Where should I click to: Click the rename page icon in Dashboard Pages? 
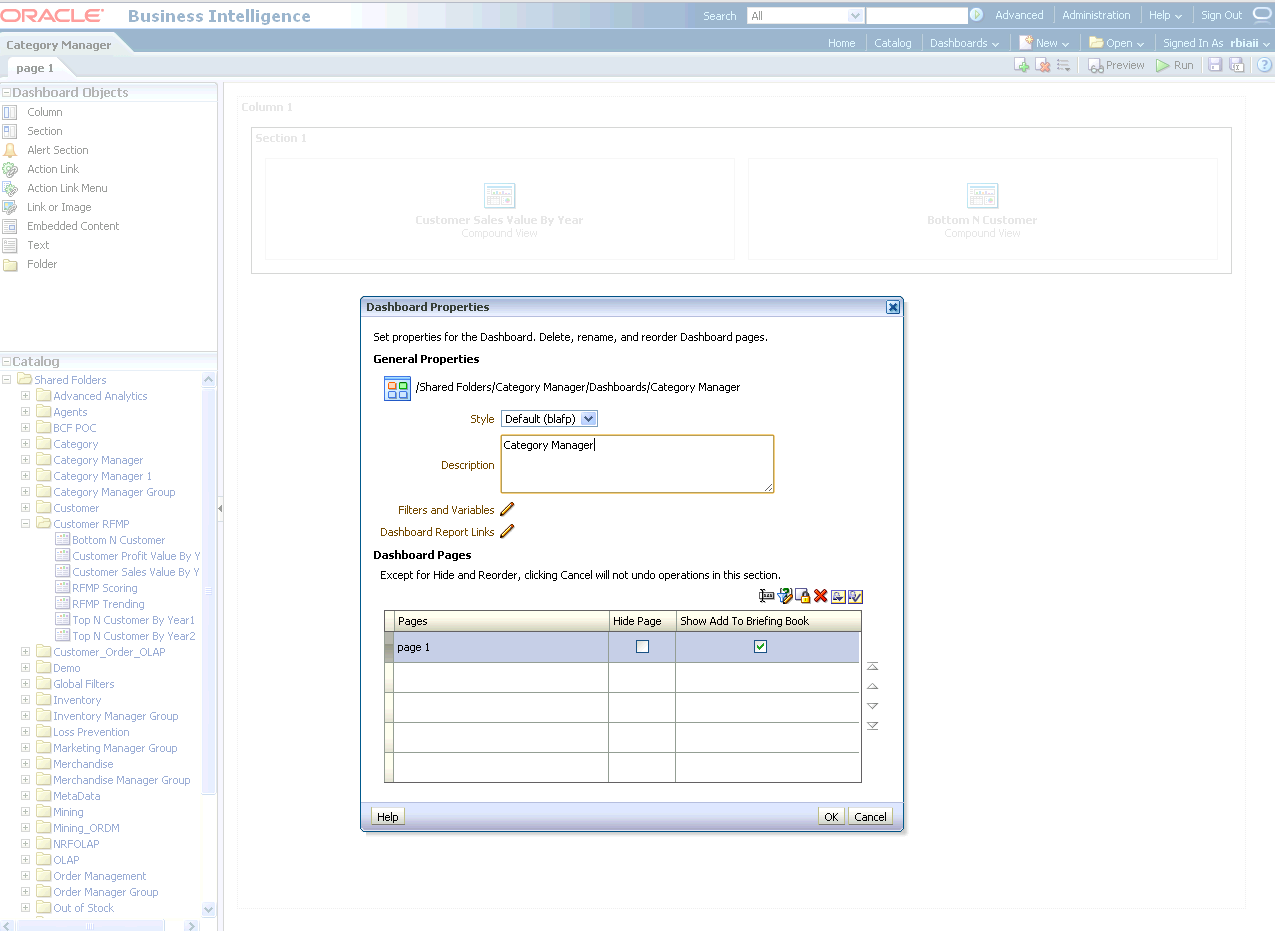tap(767, 597)
